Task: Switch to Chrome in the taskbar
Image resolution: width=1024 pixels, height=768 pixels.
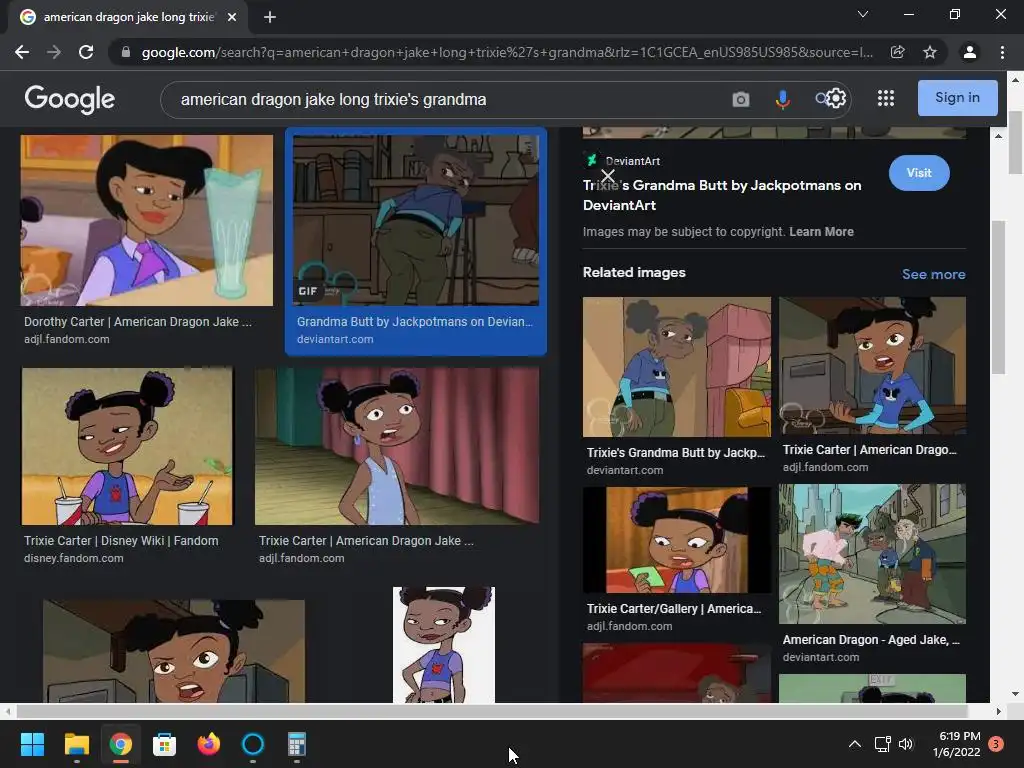Action: [121, 744]
